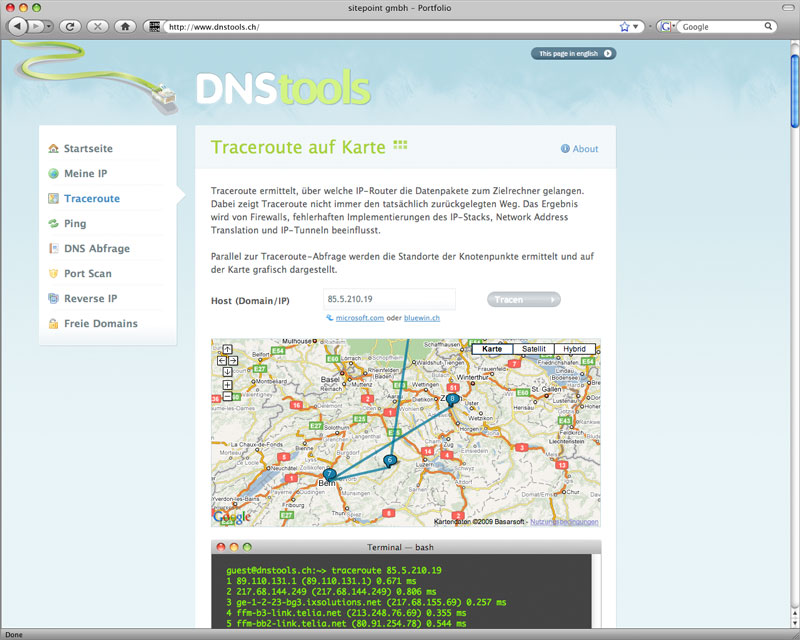The image size is (800, 640).
Task: Focus the address bar showing dnstools.ch
Action: point(390,27)
